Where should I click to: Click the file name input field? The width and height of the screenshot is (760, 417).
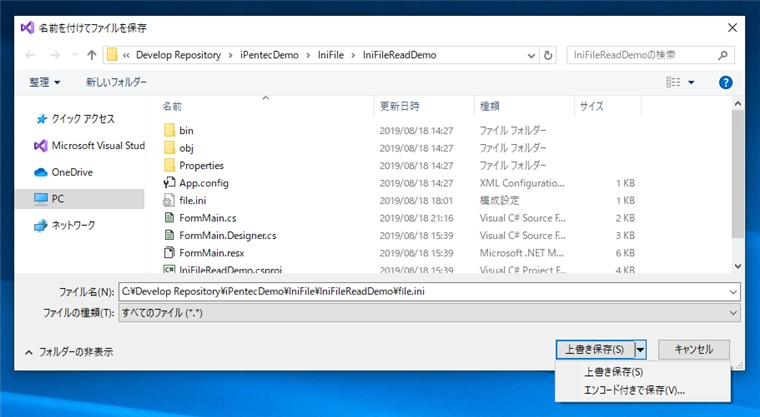pyautogui.click(x=423, y=291)
